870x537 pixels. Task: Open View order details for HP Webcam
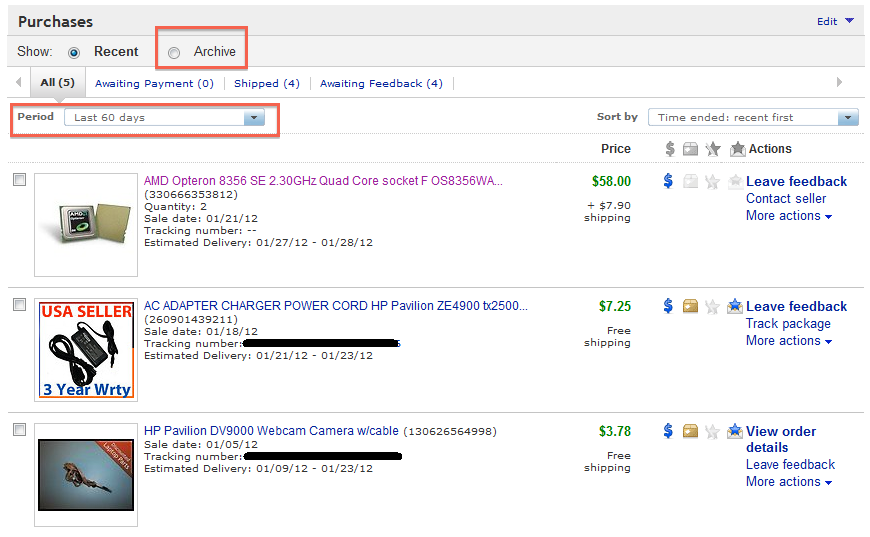780,439
